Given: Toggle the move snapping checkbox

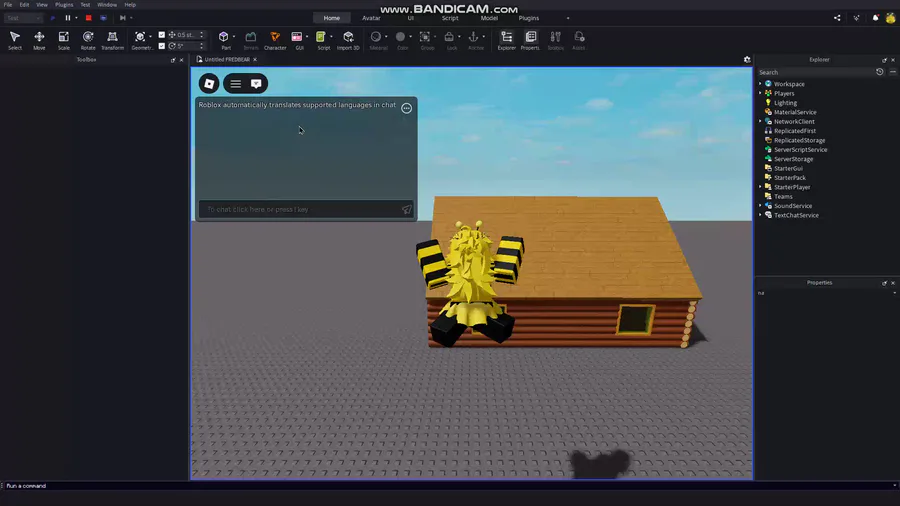Looking at the screenshot, I should 162,35.
